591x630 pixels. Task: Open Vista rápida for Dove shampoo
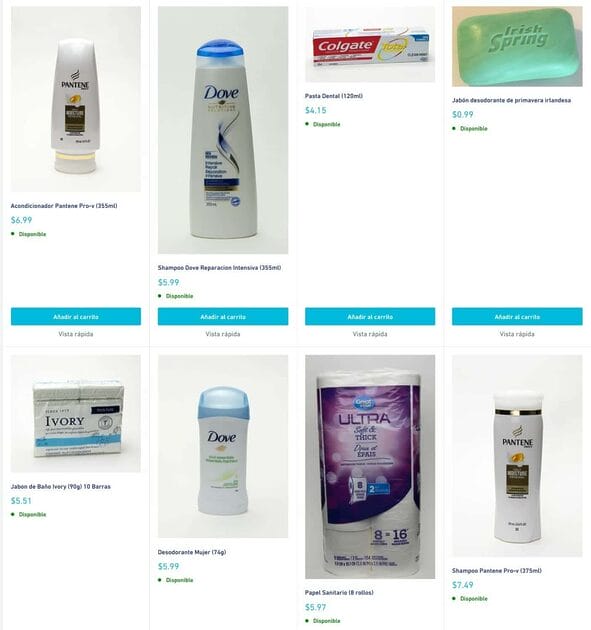[223, 334]
